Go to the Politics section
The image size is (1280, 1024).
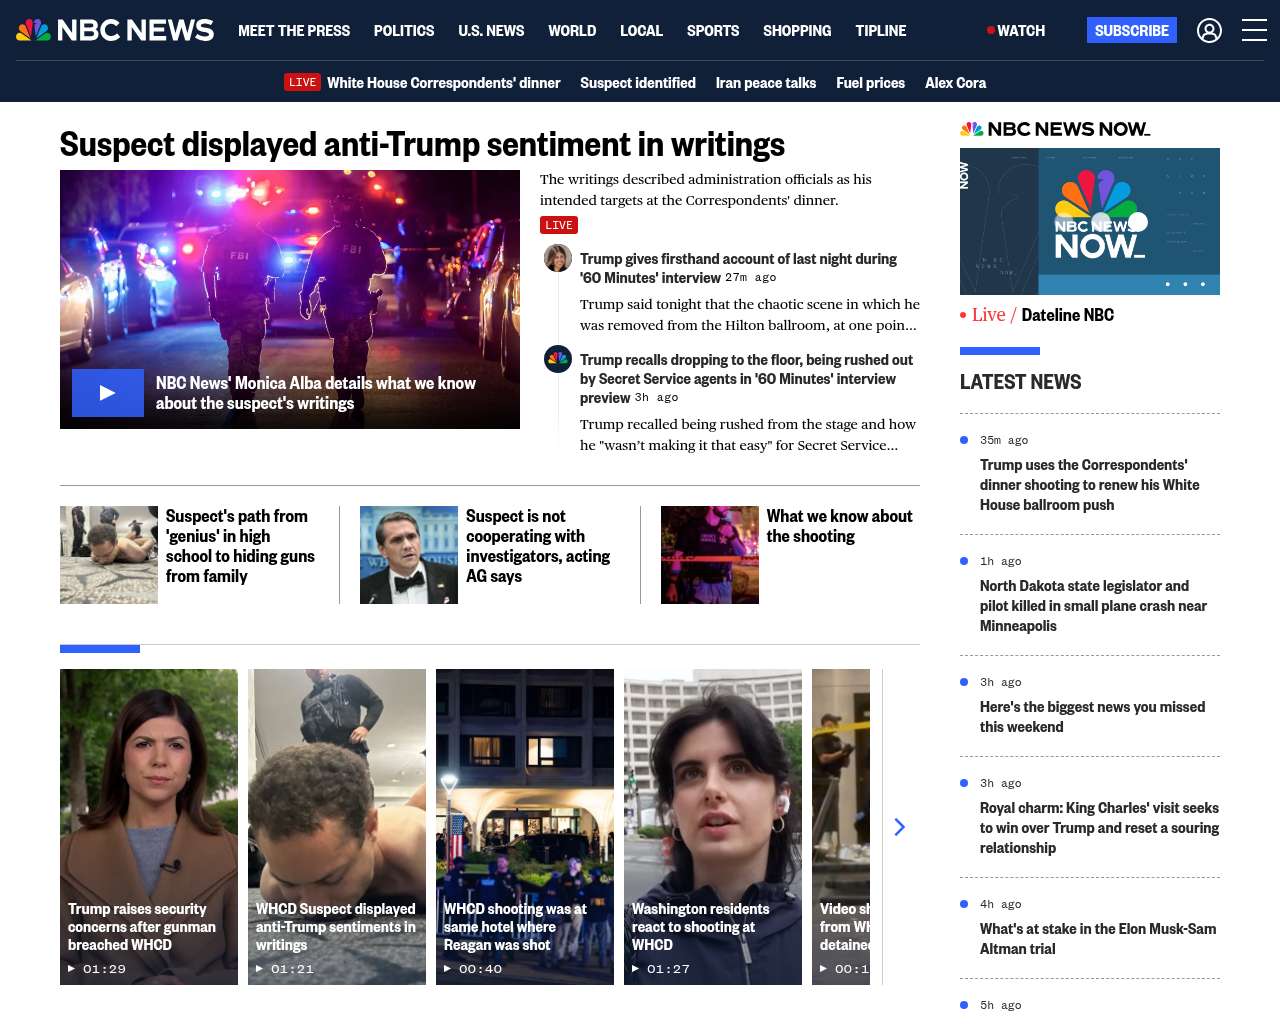coord(404,31)
